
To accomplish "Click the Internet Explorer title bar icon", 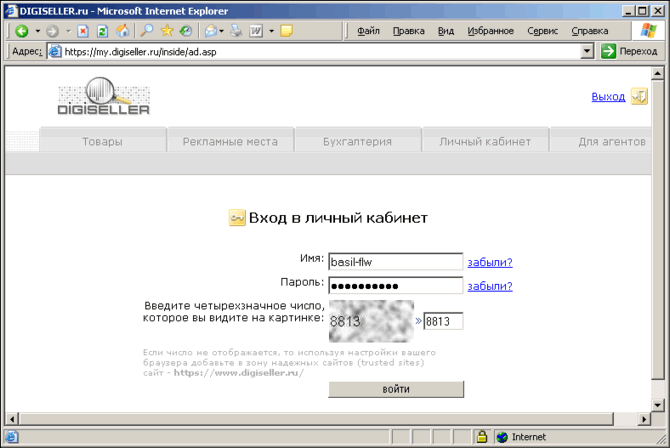I will point(11,10).
